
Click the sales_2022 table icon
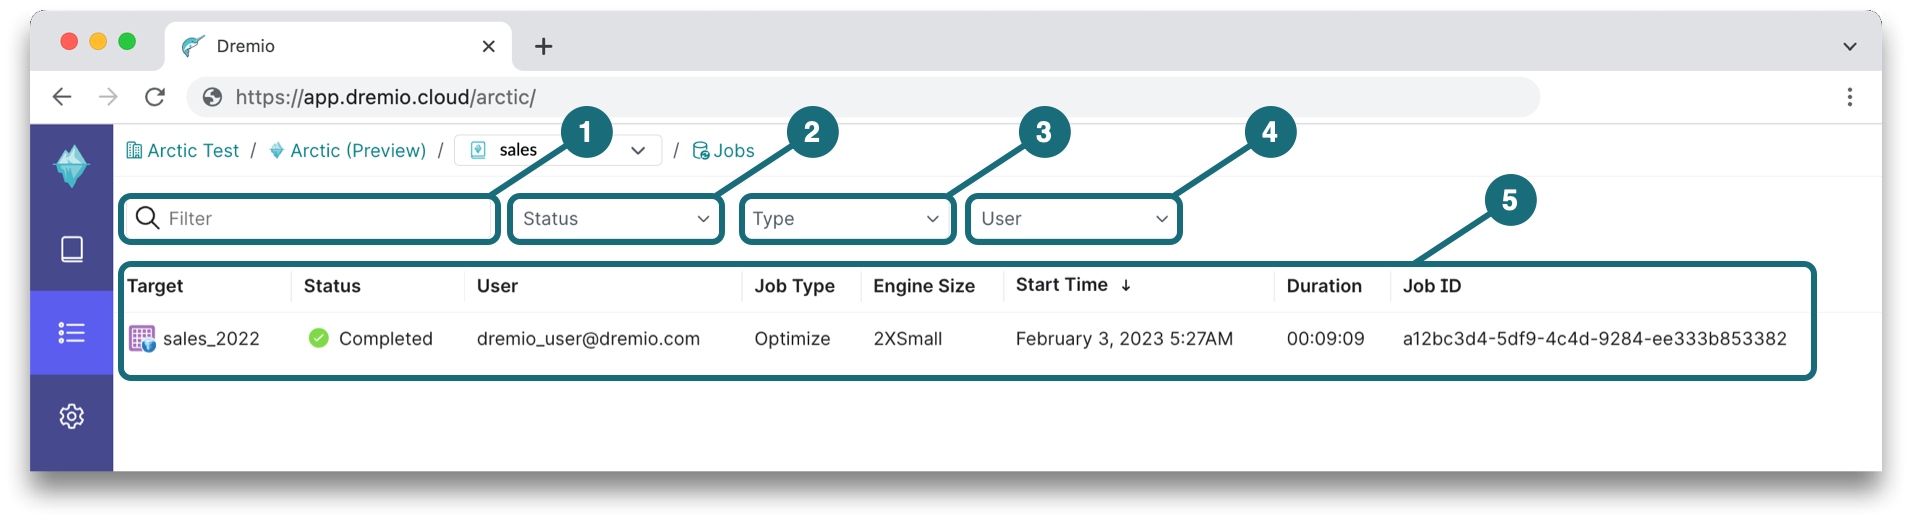tap(142, 339)
